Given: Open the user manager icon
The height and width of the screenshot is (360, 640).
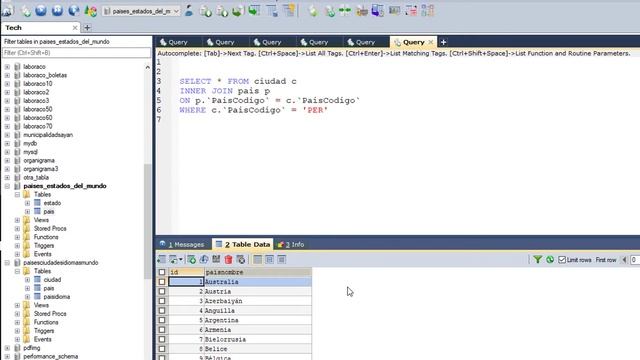Looking at the screenshot, I should point(189,11).
